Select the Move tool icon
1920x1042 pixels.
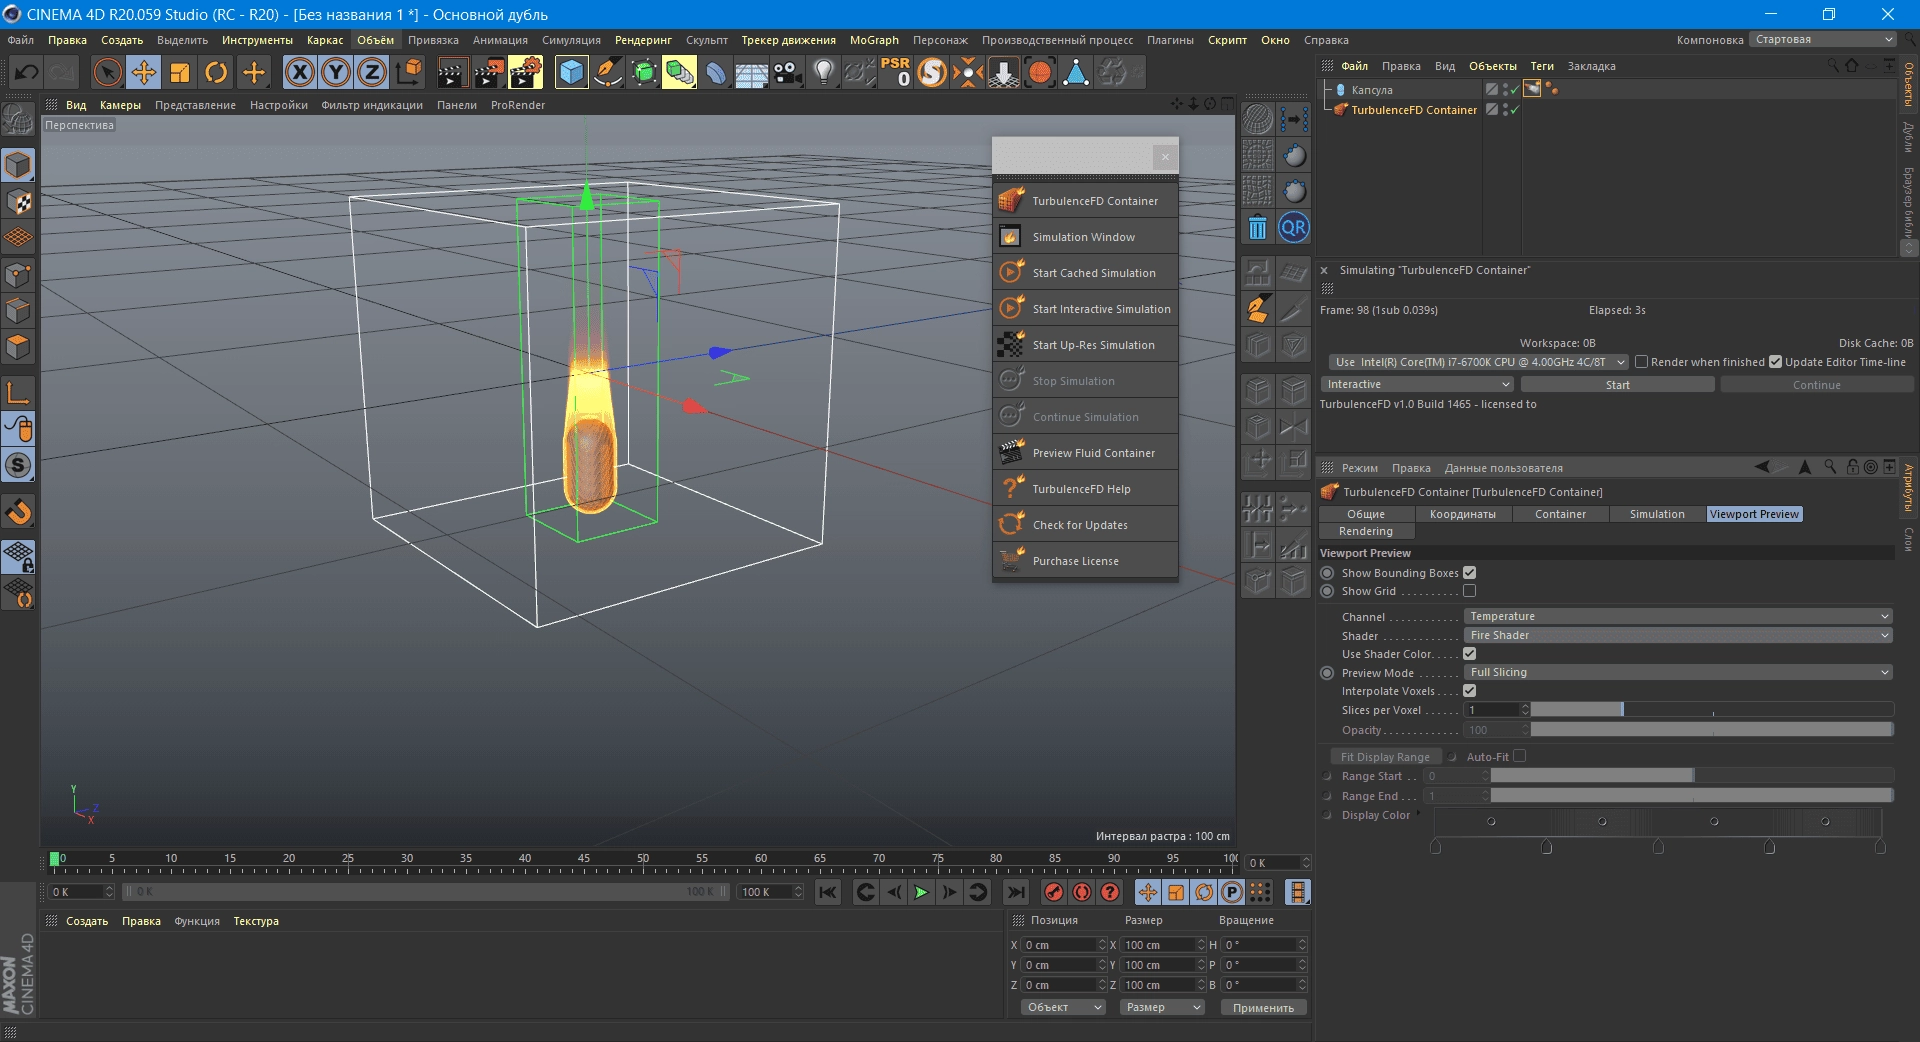144,72
